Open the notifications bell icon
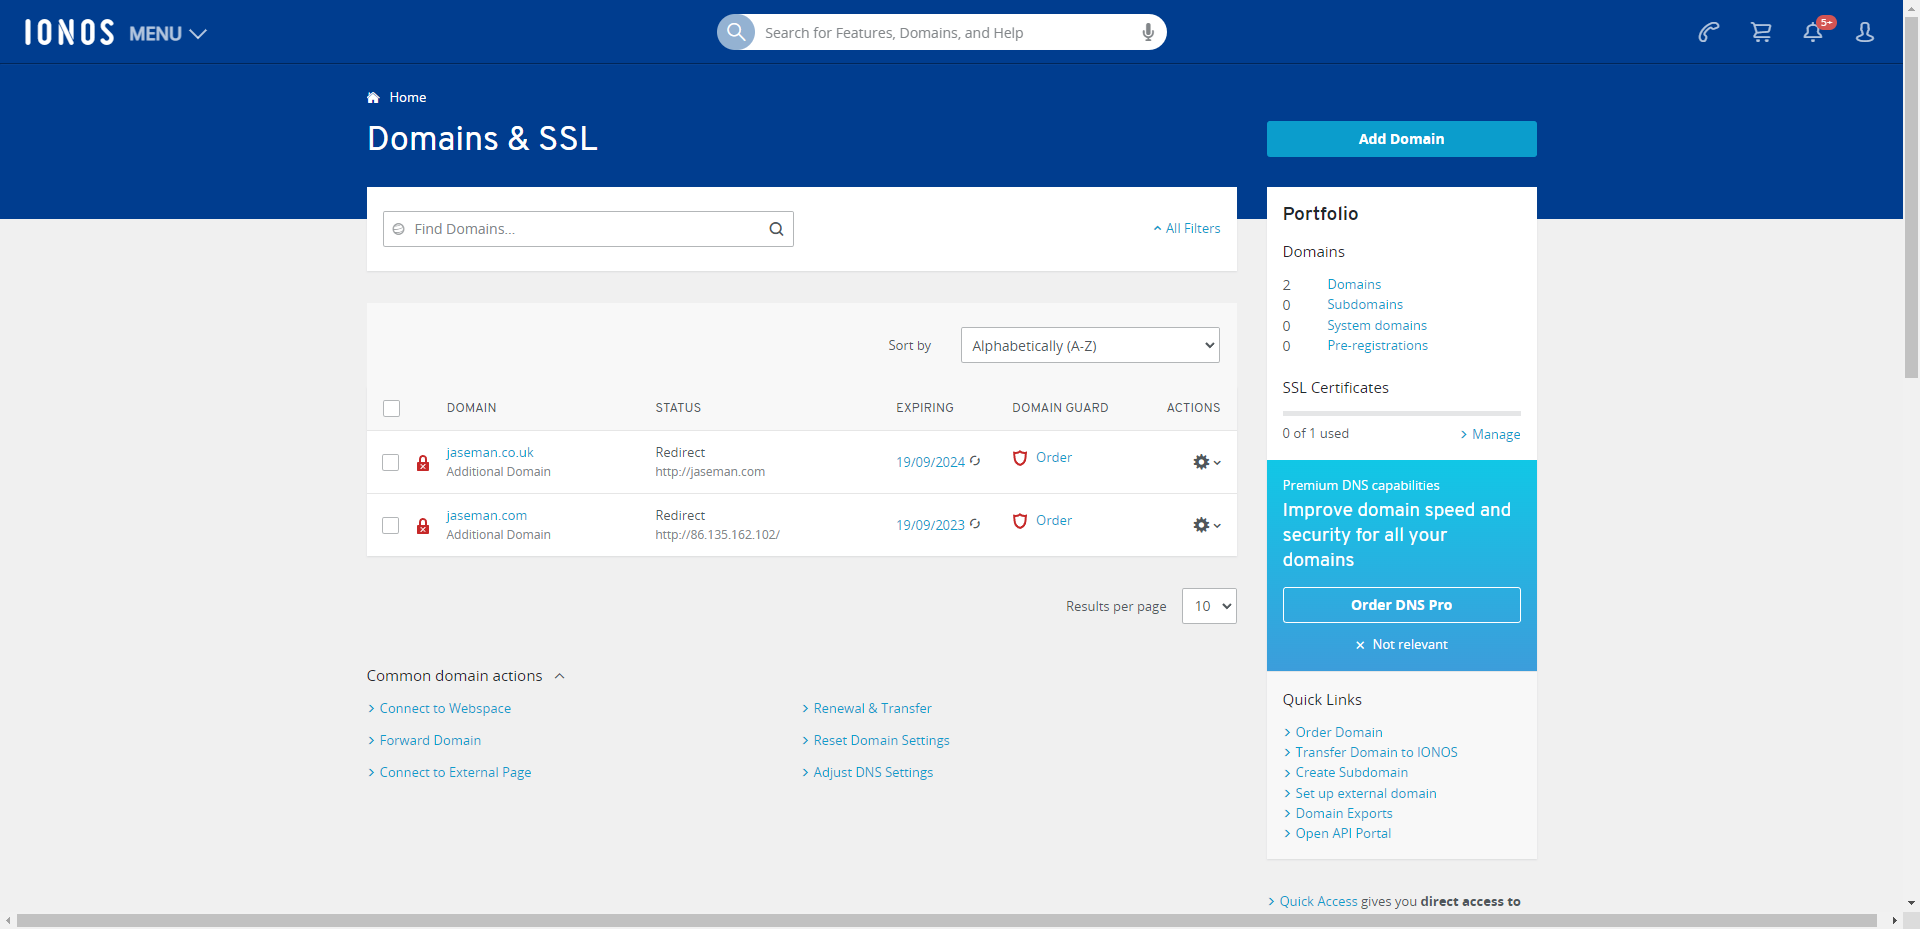The width and height of the screenshot is (1920, 929). click(x=1813, y=33)
